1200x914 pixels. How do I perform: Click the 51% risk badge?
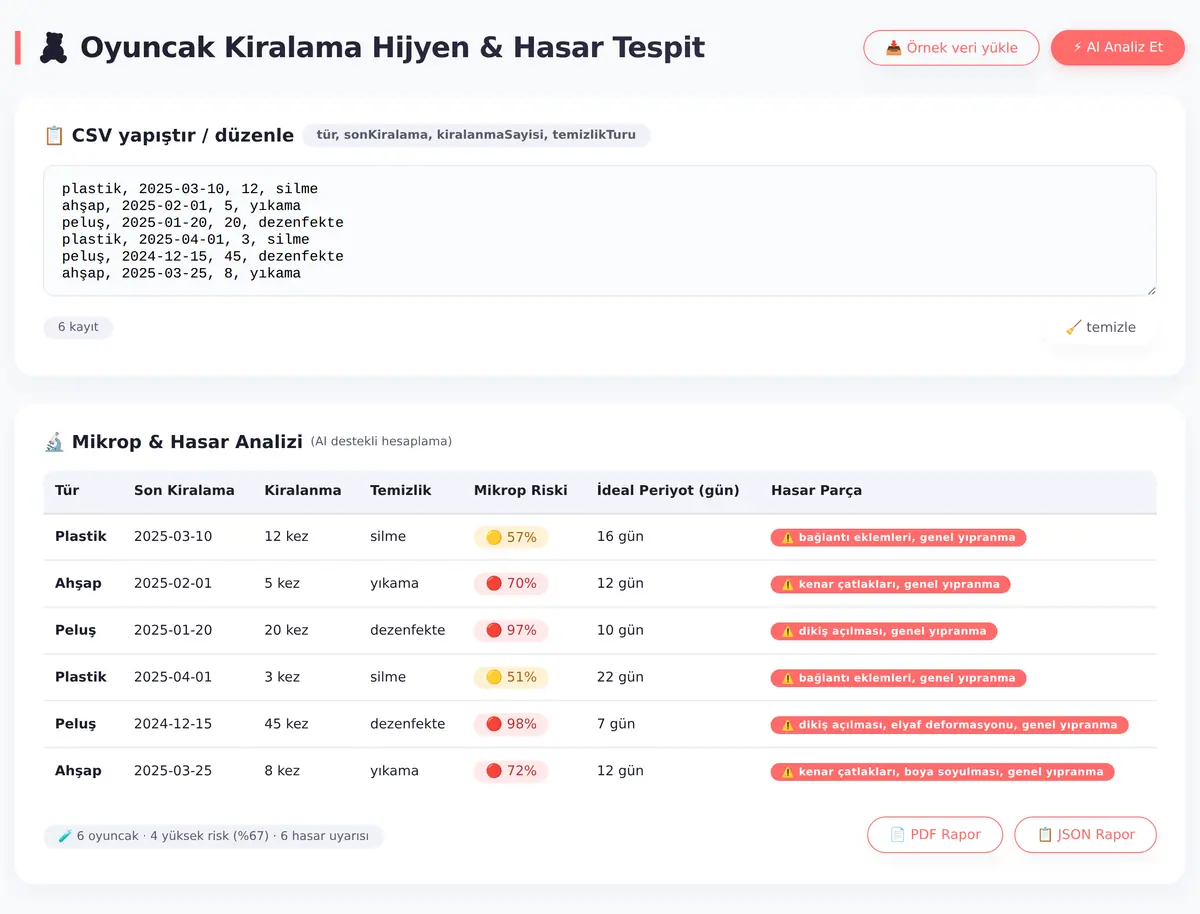click(511, 678)
